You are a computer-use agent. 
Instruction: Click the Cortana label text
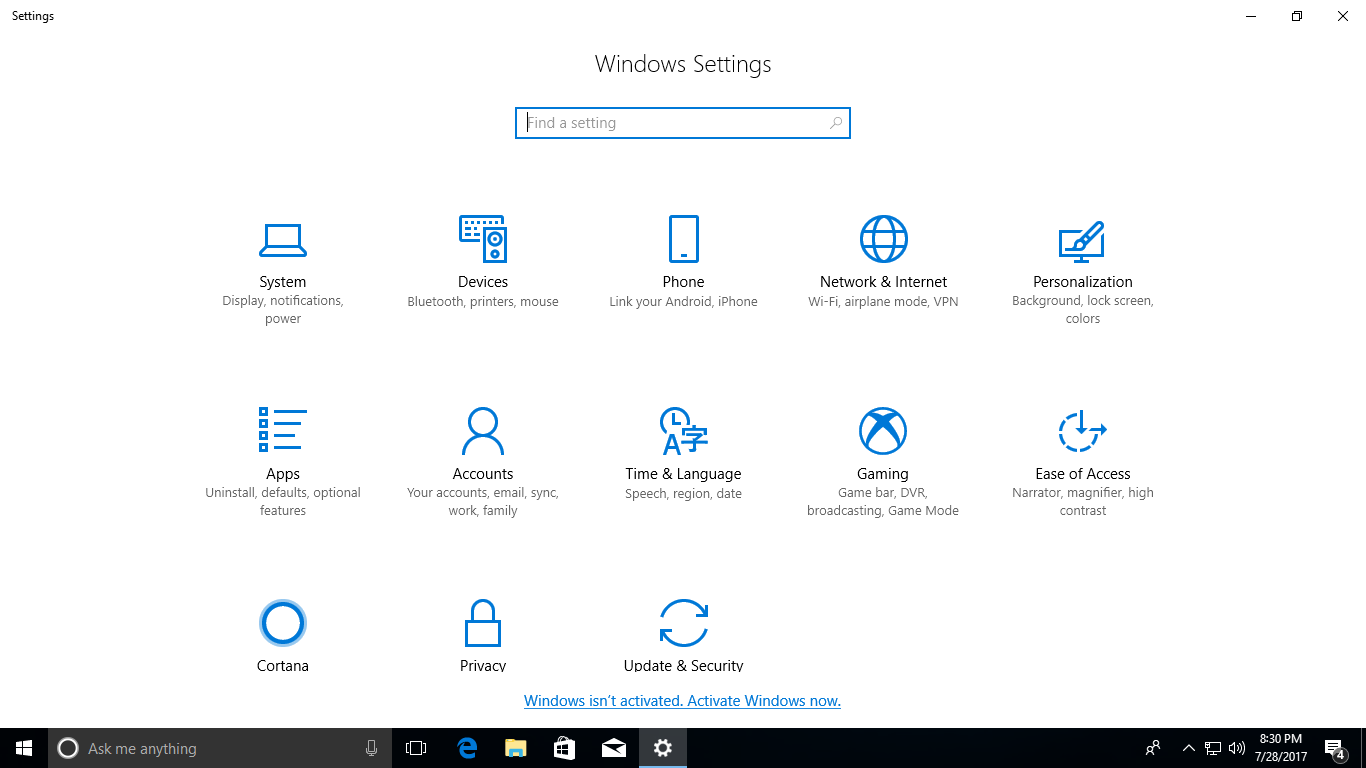pyautogui.click(x=283, y=665)
